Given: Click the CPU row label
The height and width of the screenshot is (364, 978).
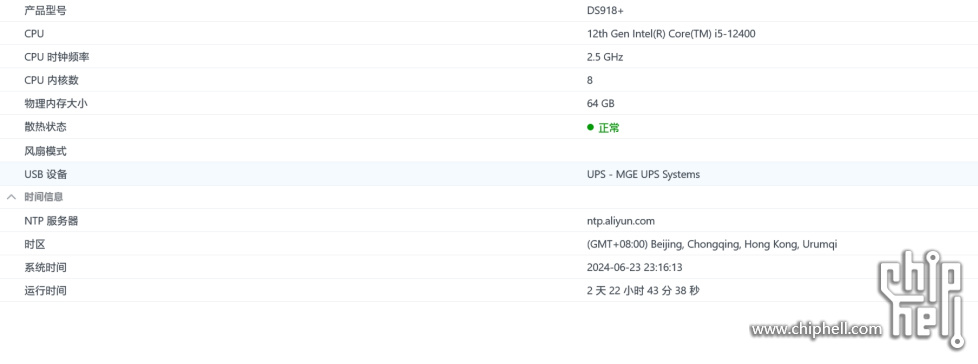Looking at the screenshot, I should [34, 34].
